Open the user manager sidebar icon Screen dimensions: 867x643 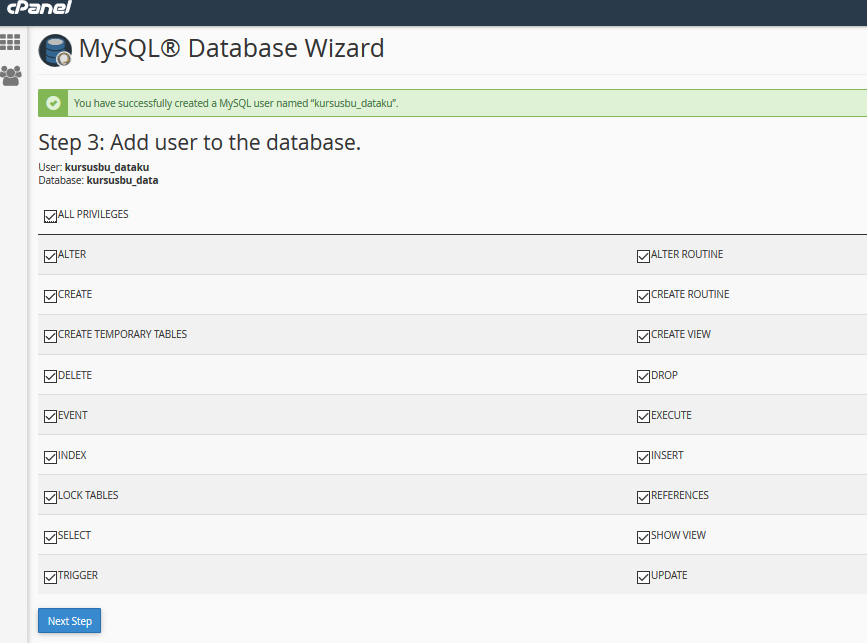pyautogui.click(x=11, y=75)
